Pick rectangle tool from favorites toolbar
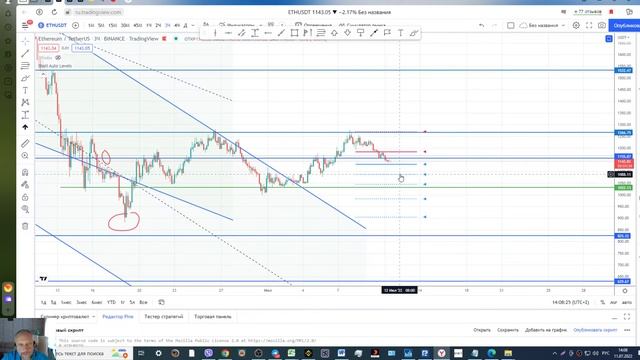The width and height of the screenshot is (640, 360). coord(294,33)
